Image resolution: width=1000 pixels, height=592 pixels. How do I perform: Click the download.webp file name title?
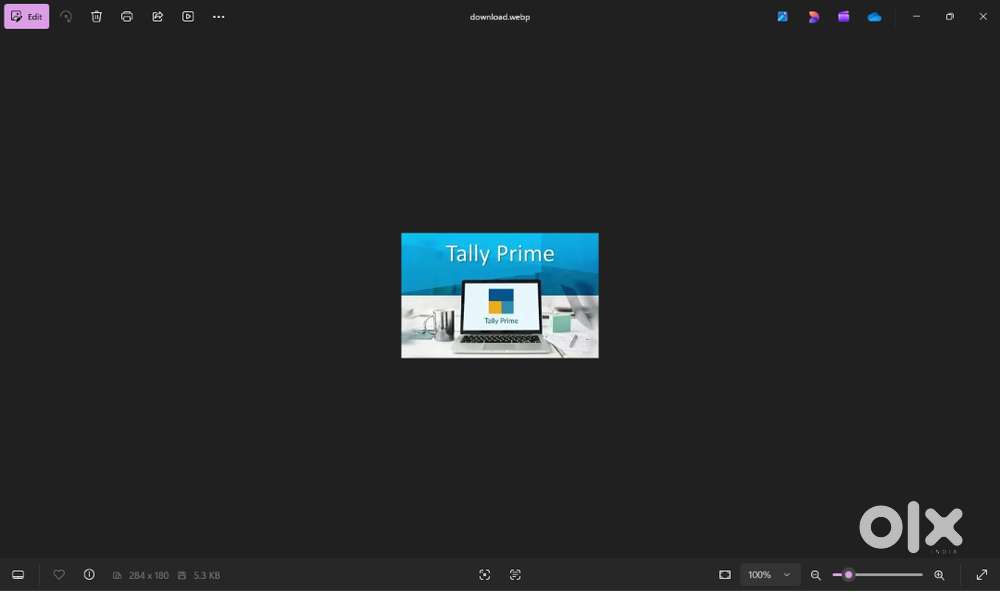tap(500, 17)
